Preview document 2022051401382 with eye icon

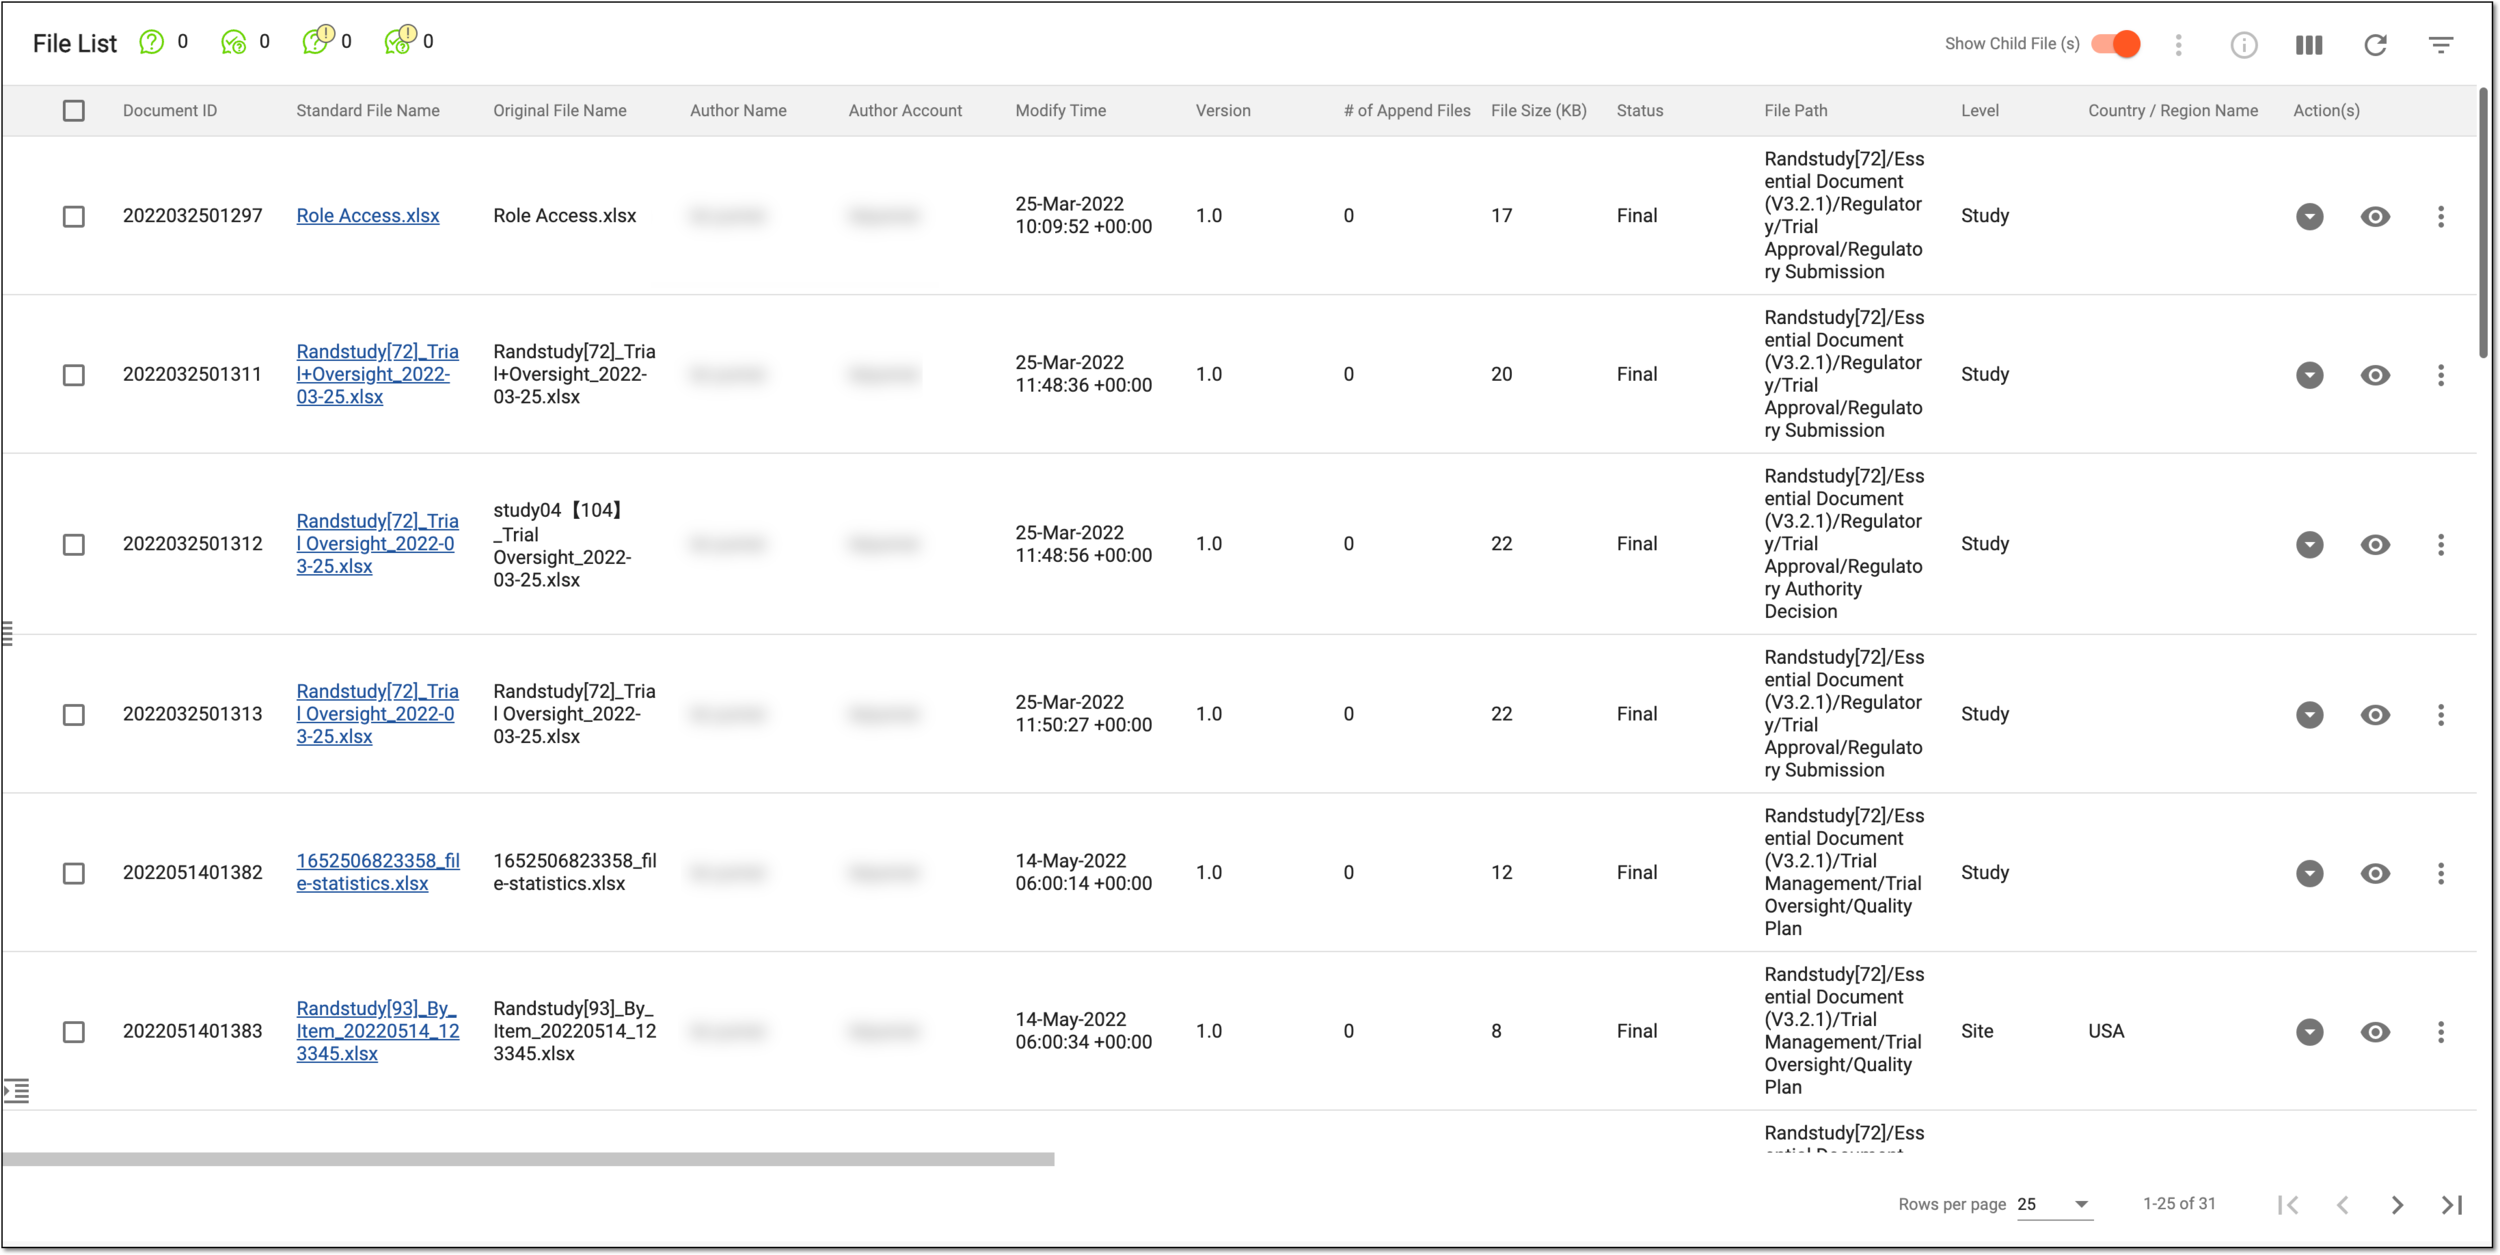2375,874
